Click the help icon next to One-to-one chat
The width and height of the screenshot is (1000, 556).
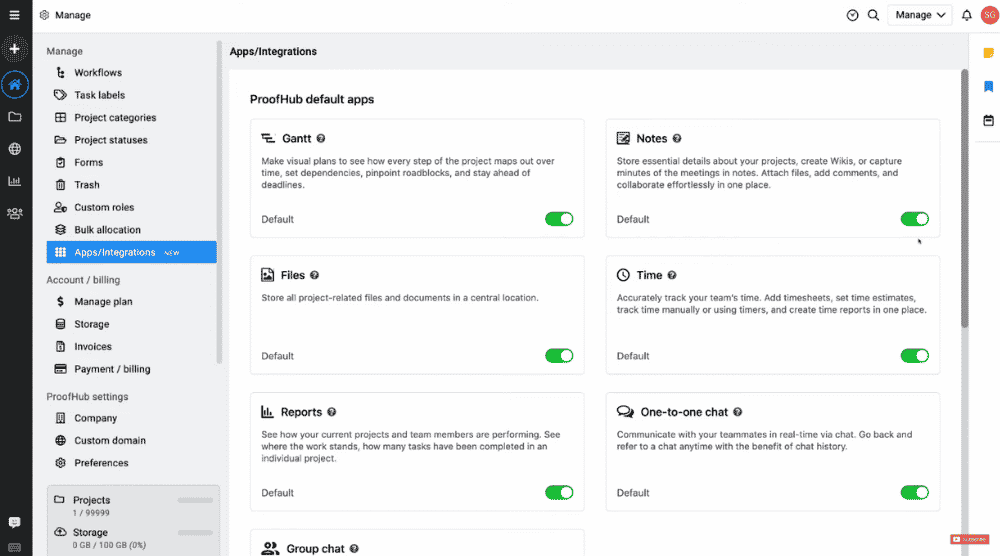(x=737, y=412)
